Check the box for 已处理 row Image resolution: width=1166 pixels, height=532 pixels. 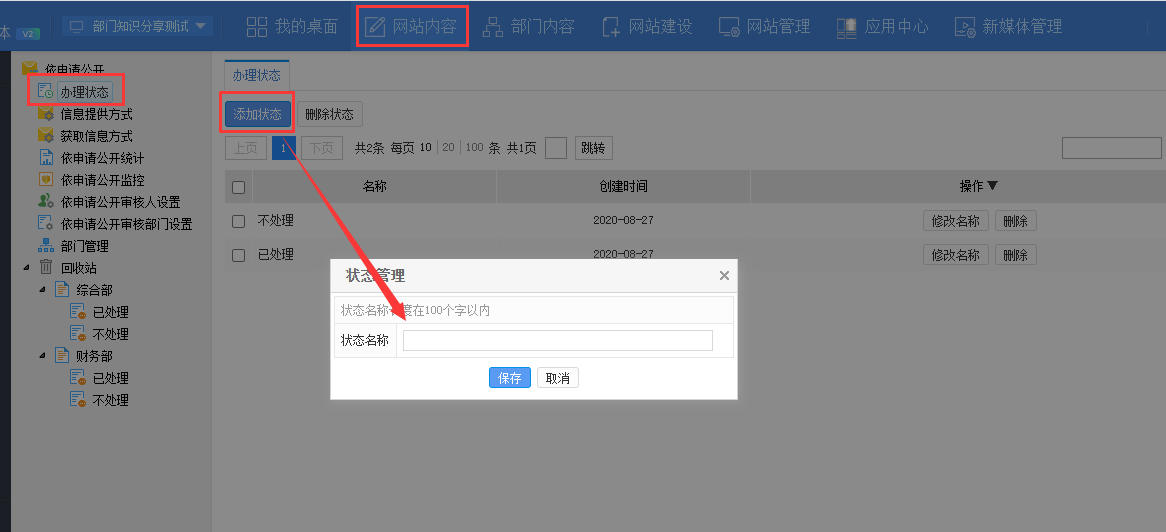point(238,255)
